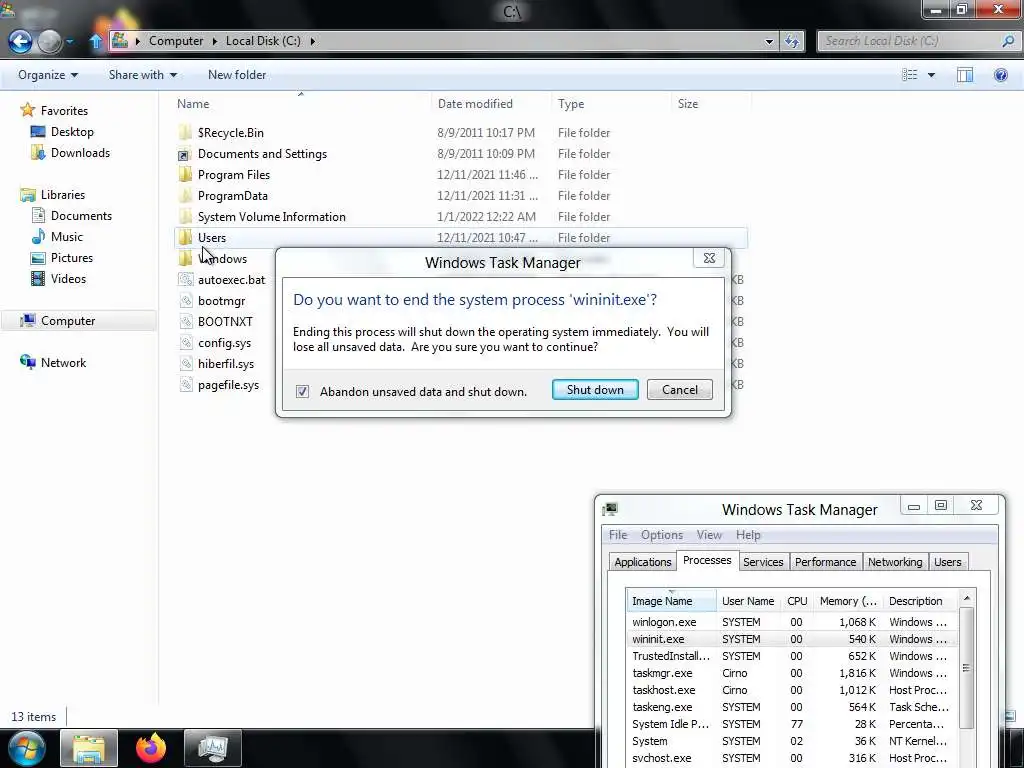Uncheck Abandon unsaved data and shut down

(302, 391)
